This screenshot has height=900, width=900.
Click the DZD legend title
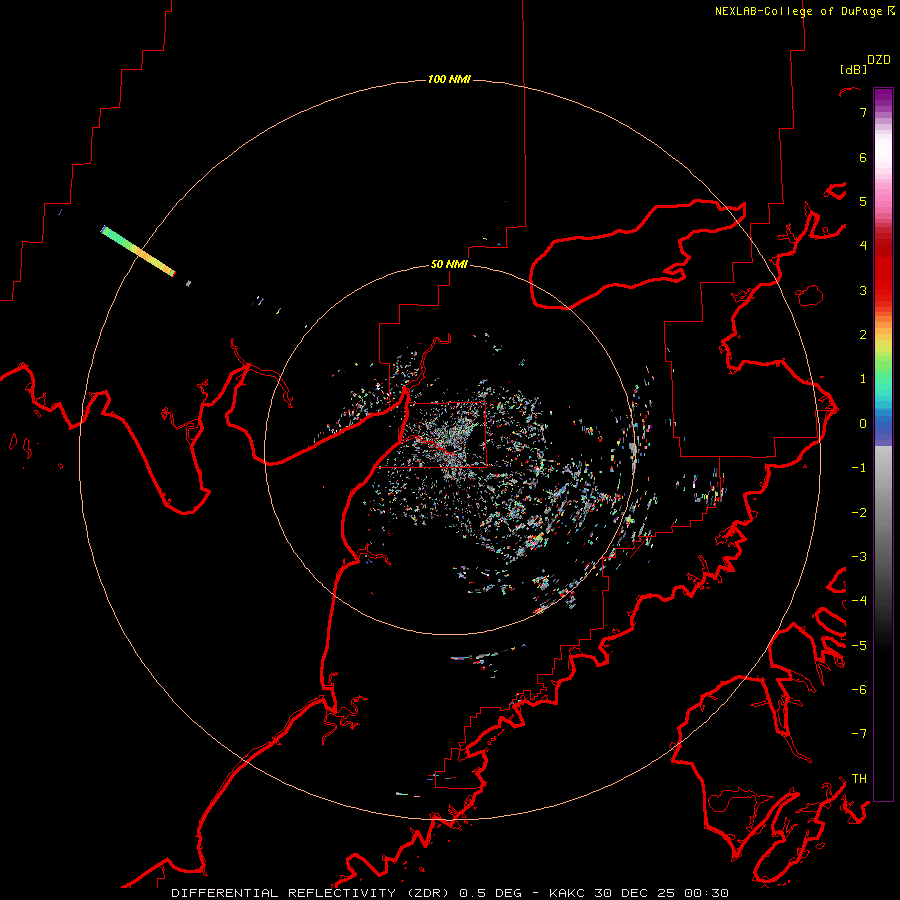click(879, 60)
